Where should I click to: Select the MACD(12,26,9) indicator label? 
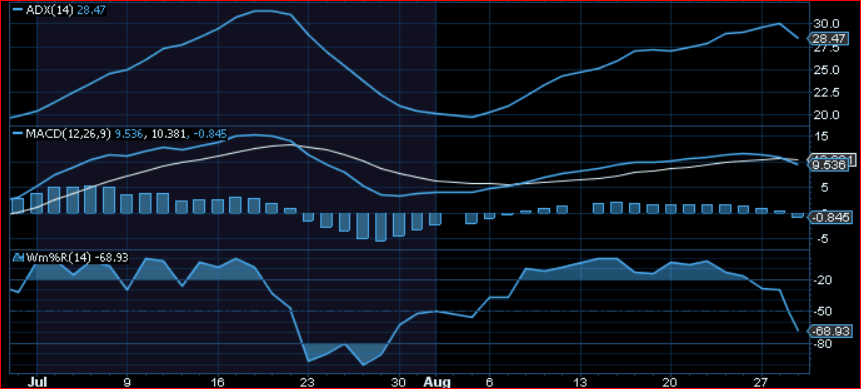(68, 133)
